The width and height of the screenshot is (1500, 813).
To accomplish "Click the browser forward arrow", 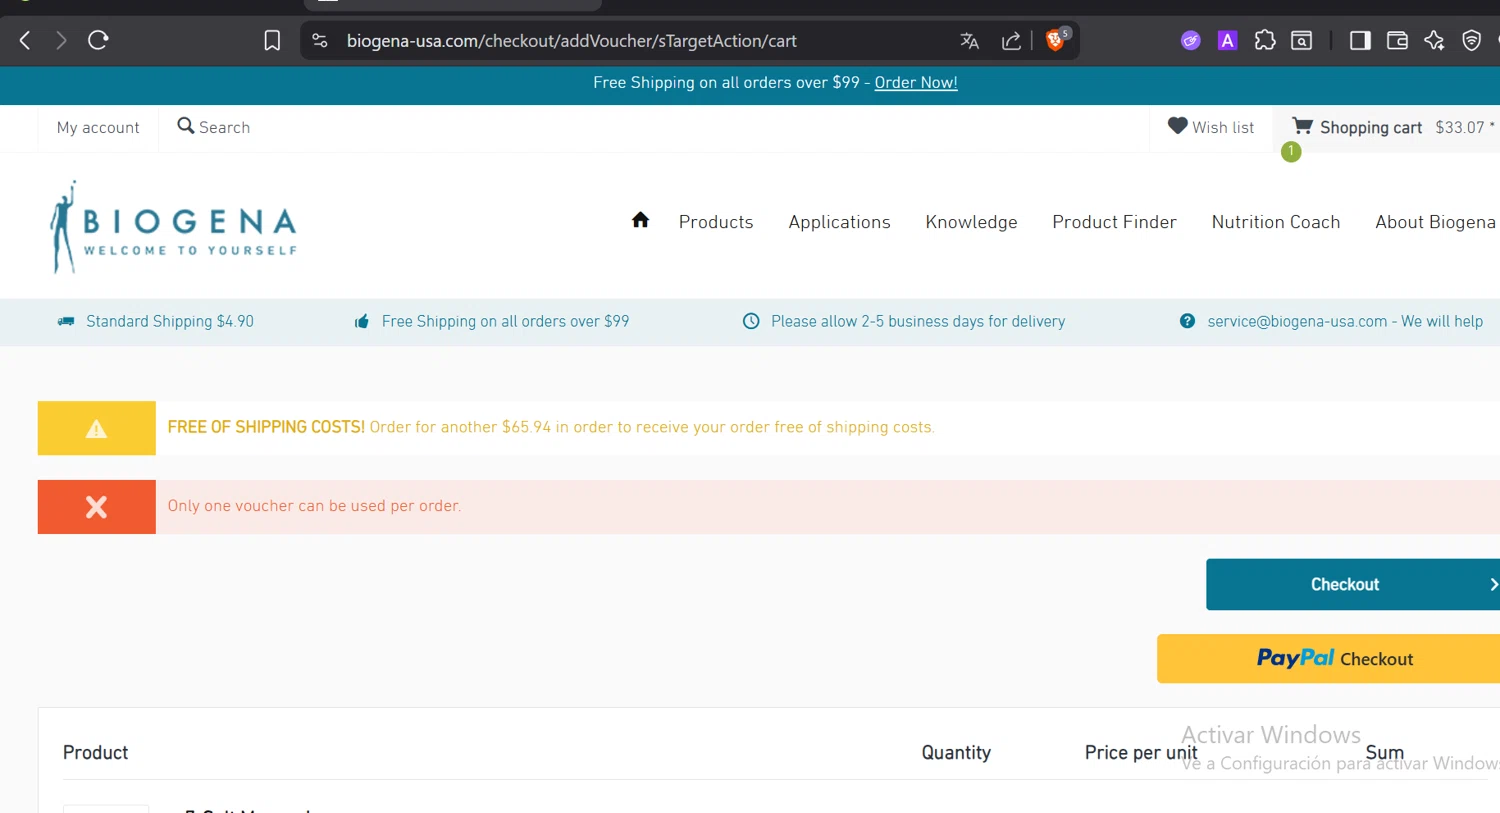I will 61,40.
